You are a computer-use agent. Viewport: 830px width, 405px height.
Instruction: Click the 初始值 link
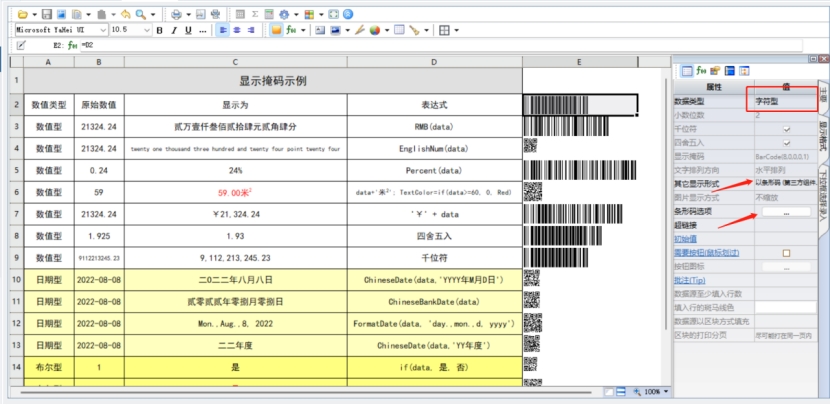tap(685, 239)
